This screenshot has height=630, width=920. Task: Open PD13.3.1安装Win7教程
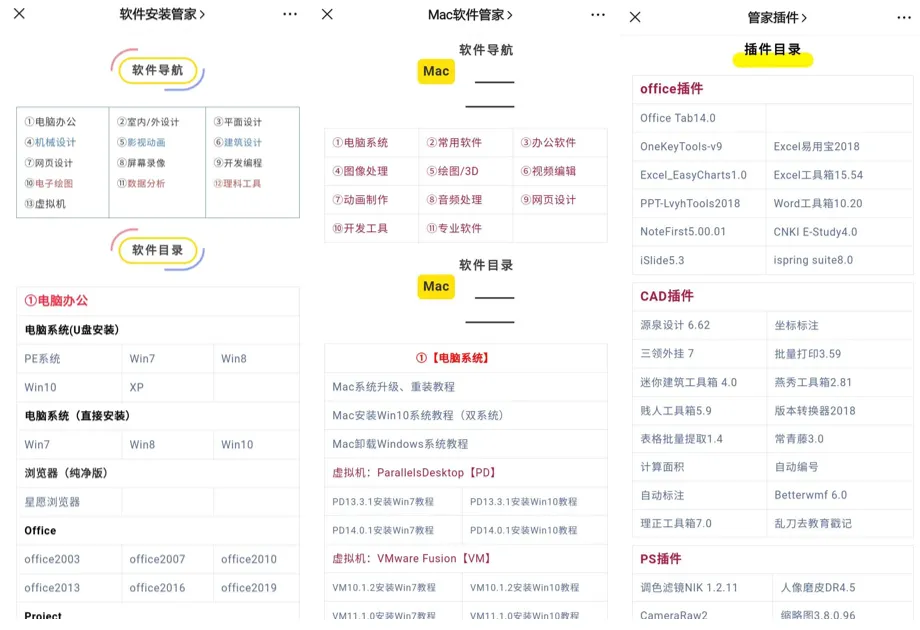(383, 502)
